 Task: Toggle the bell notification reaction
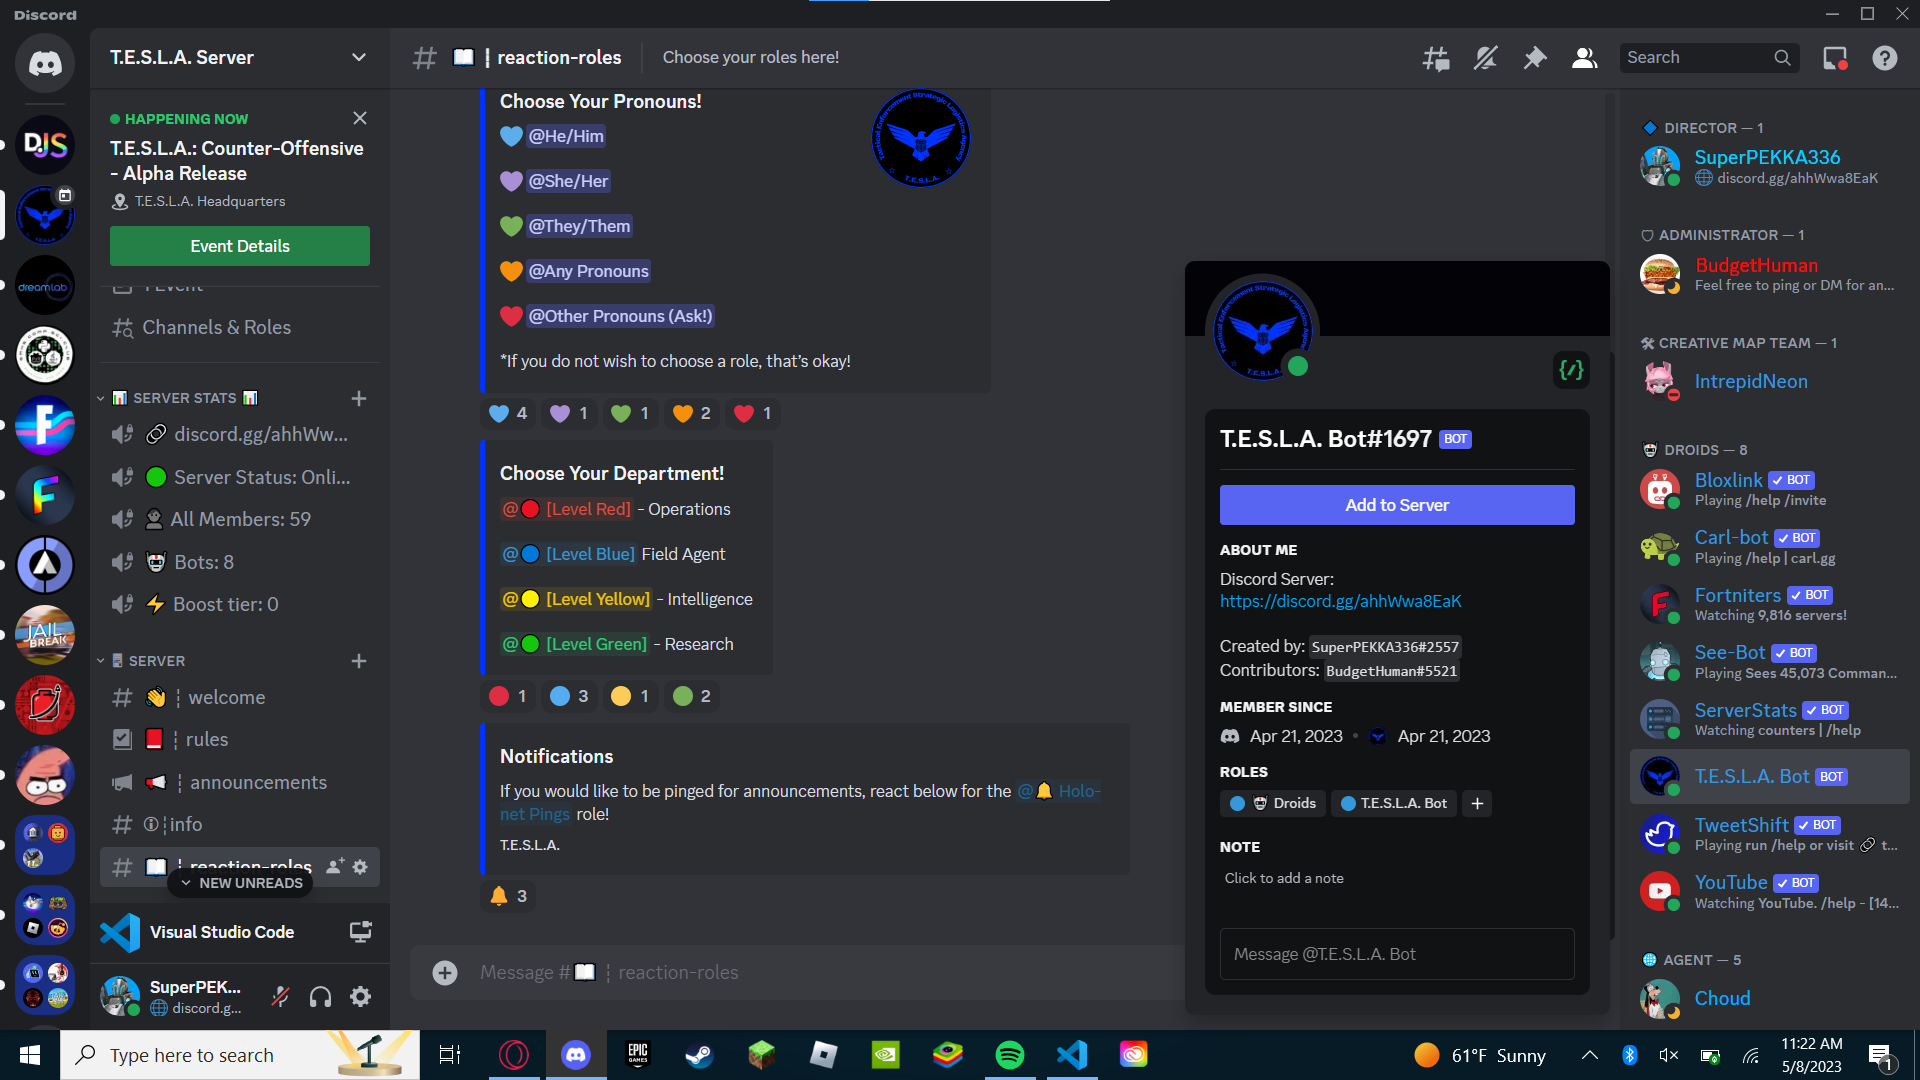pyautogui.click(x=508, y=897)
